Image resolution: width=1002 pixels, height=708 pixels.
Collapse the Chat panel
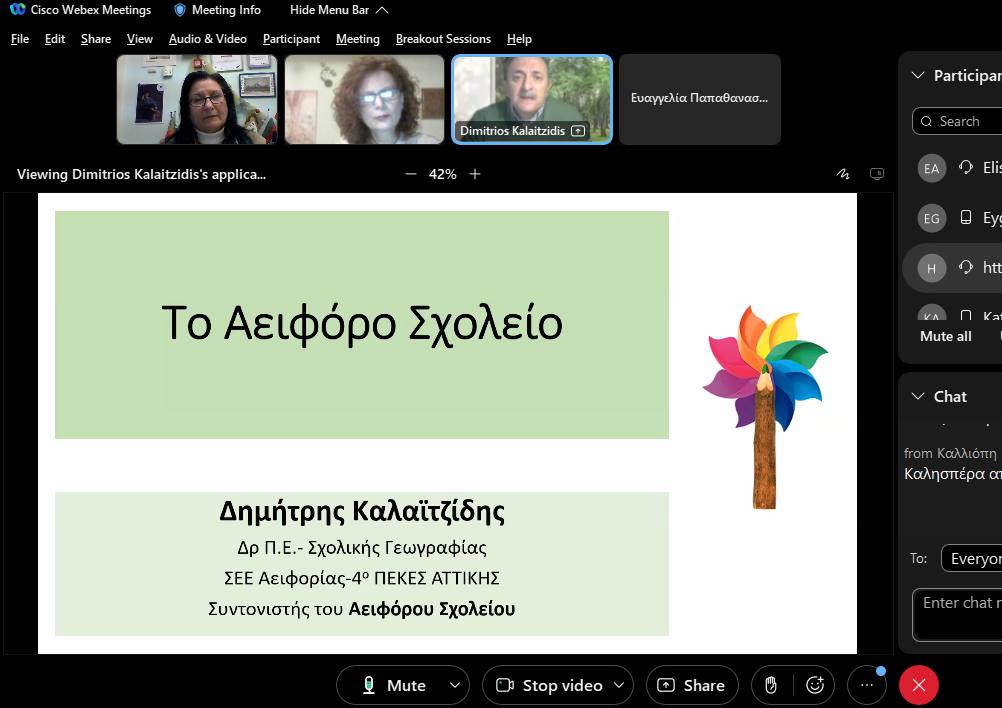[917, 397]
